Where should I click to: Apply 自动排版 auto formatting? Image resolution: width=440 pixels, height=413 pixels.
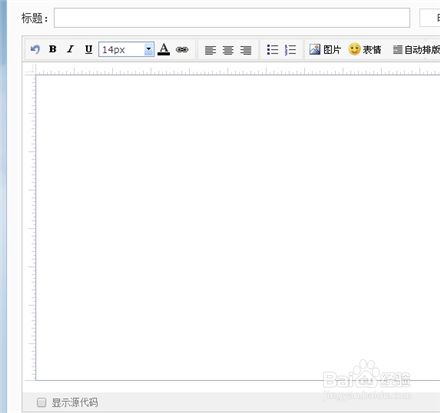416,50
